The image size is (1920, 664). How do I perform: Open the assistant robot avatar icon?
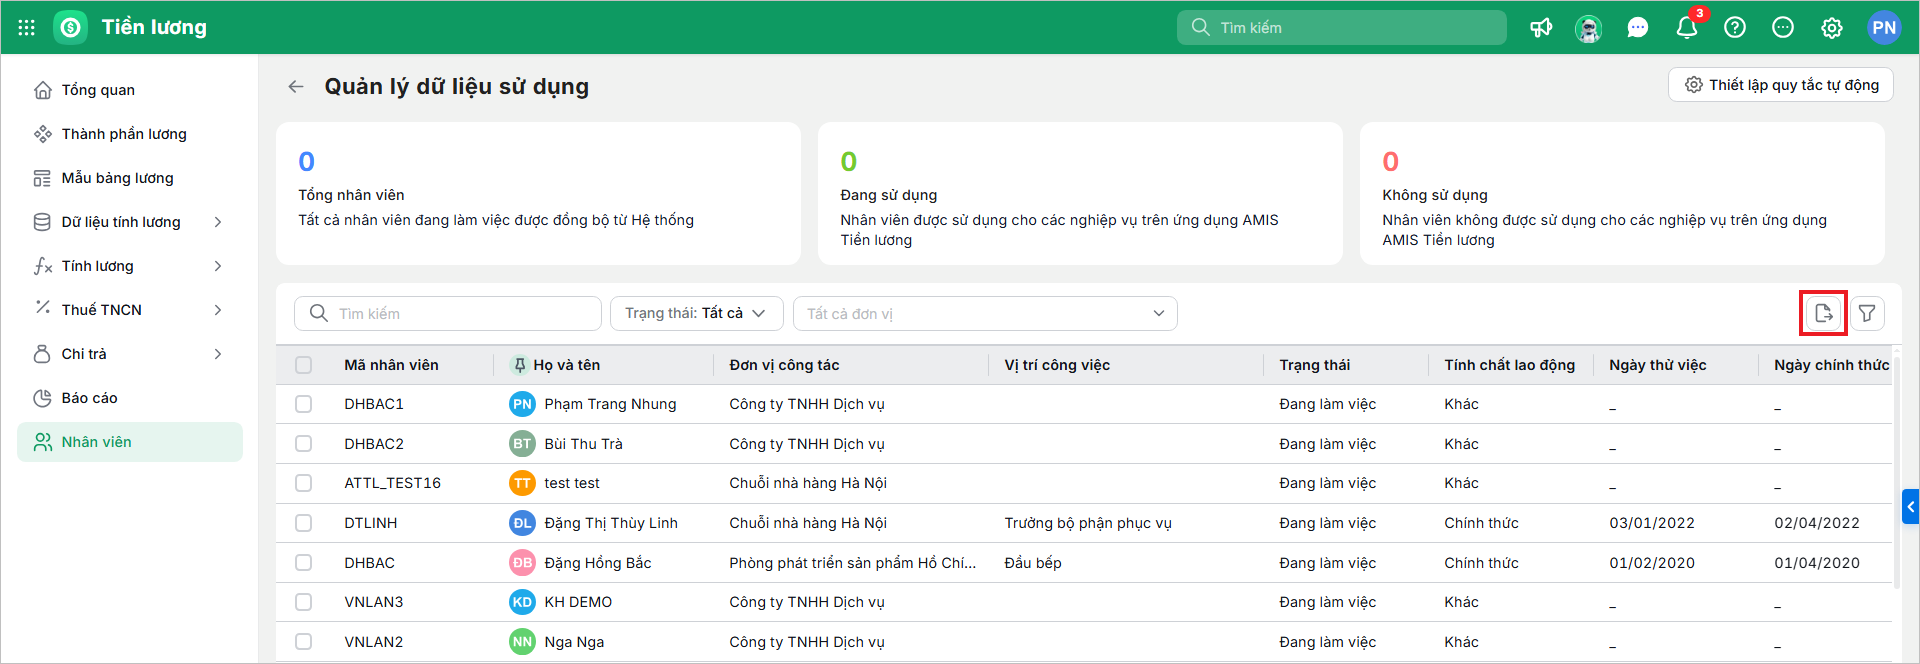1588,28
